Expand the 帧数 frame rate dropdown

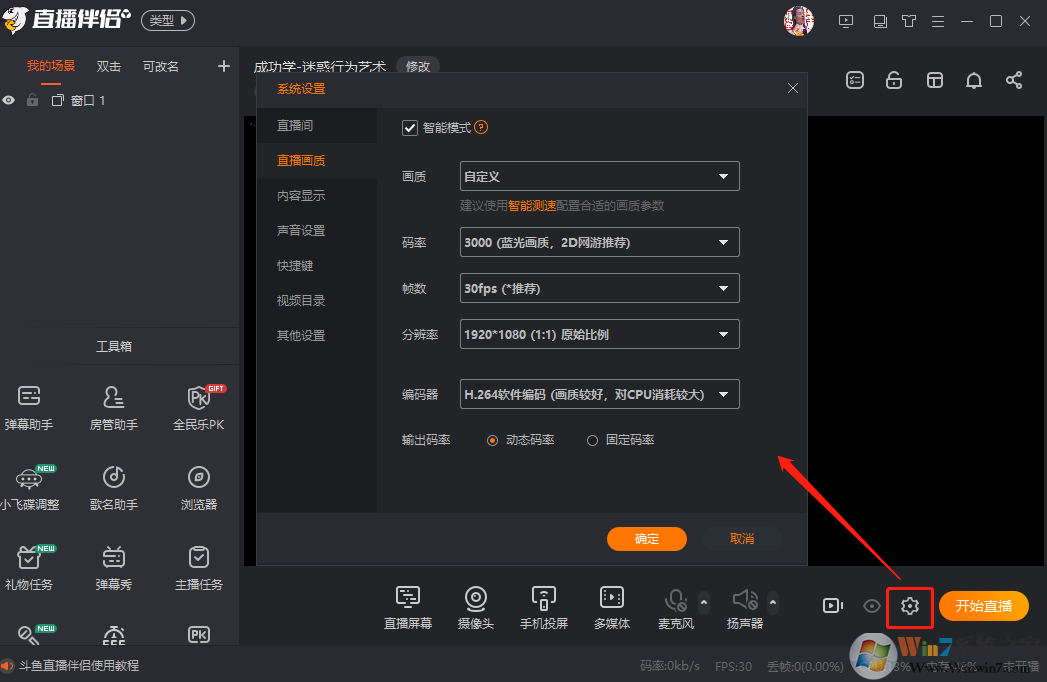[598, 288]
